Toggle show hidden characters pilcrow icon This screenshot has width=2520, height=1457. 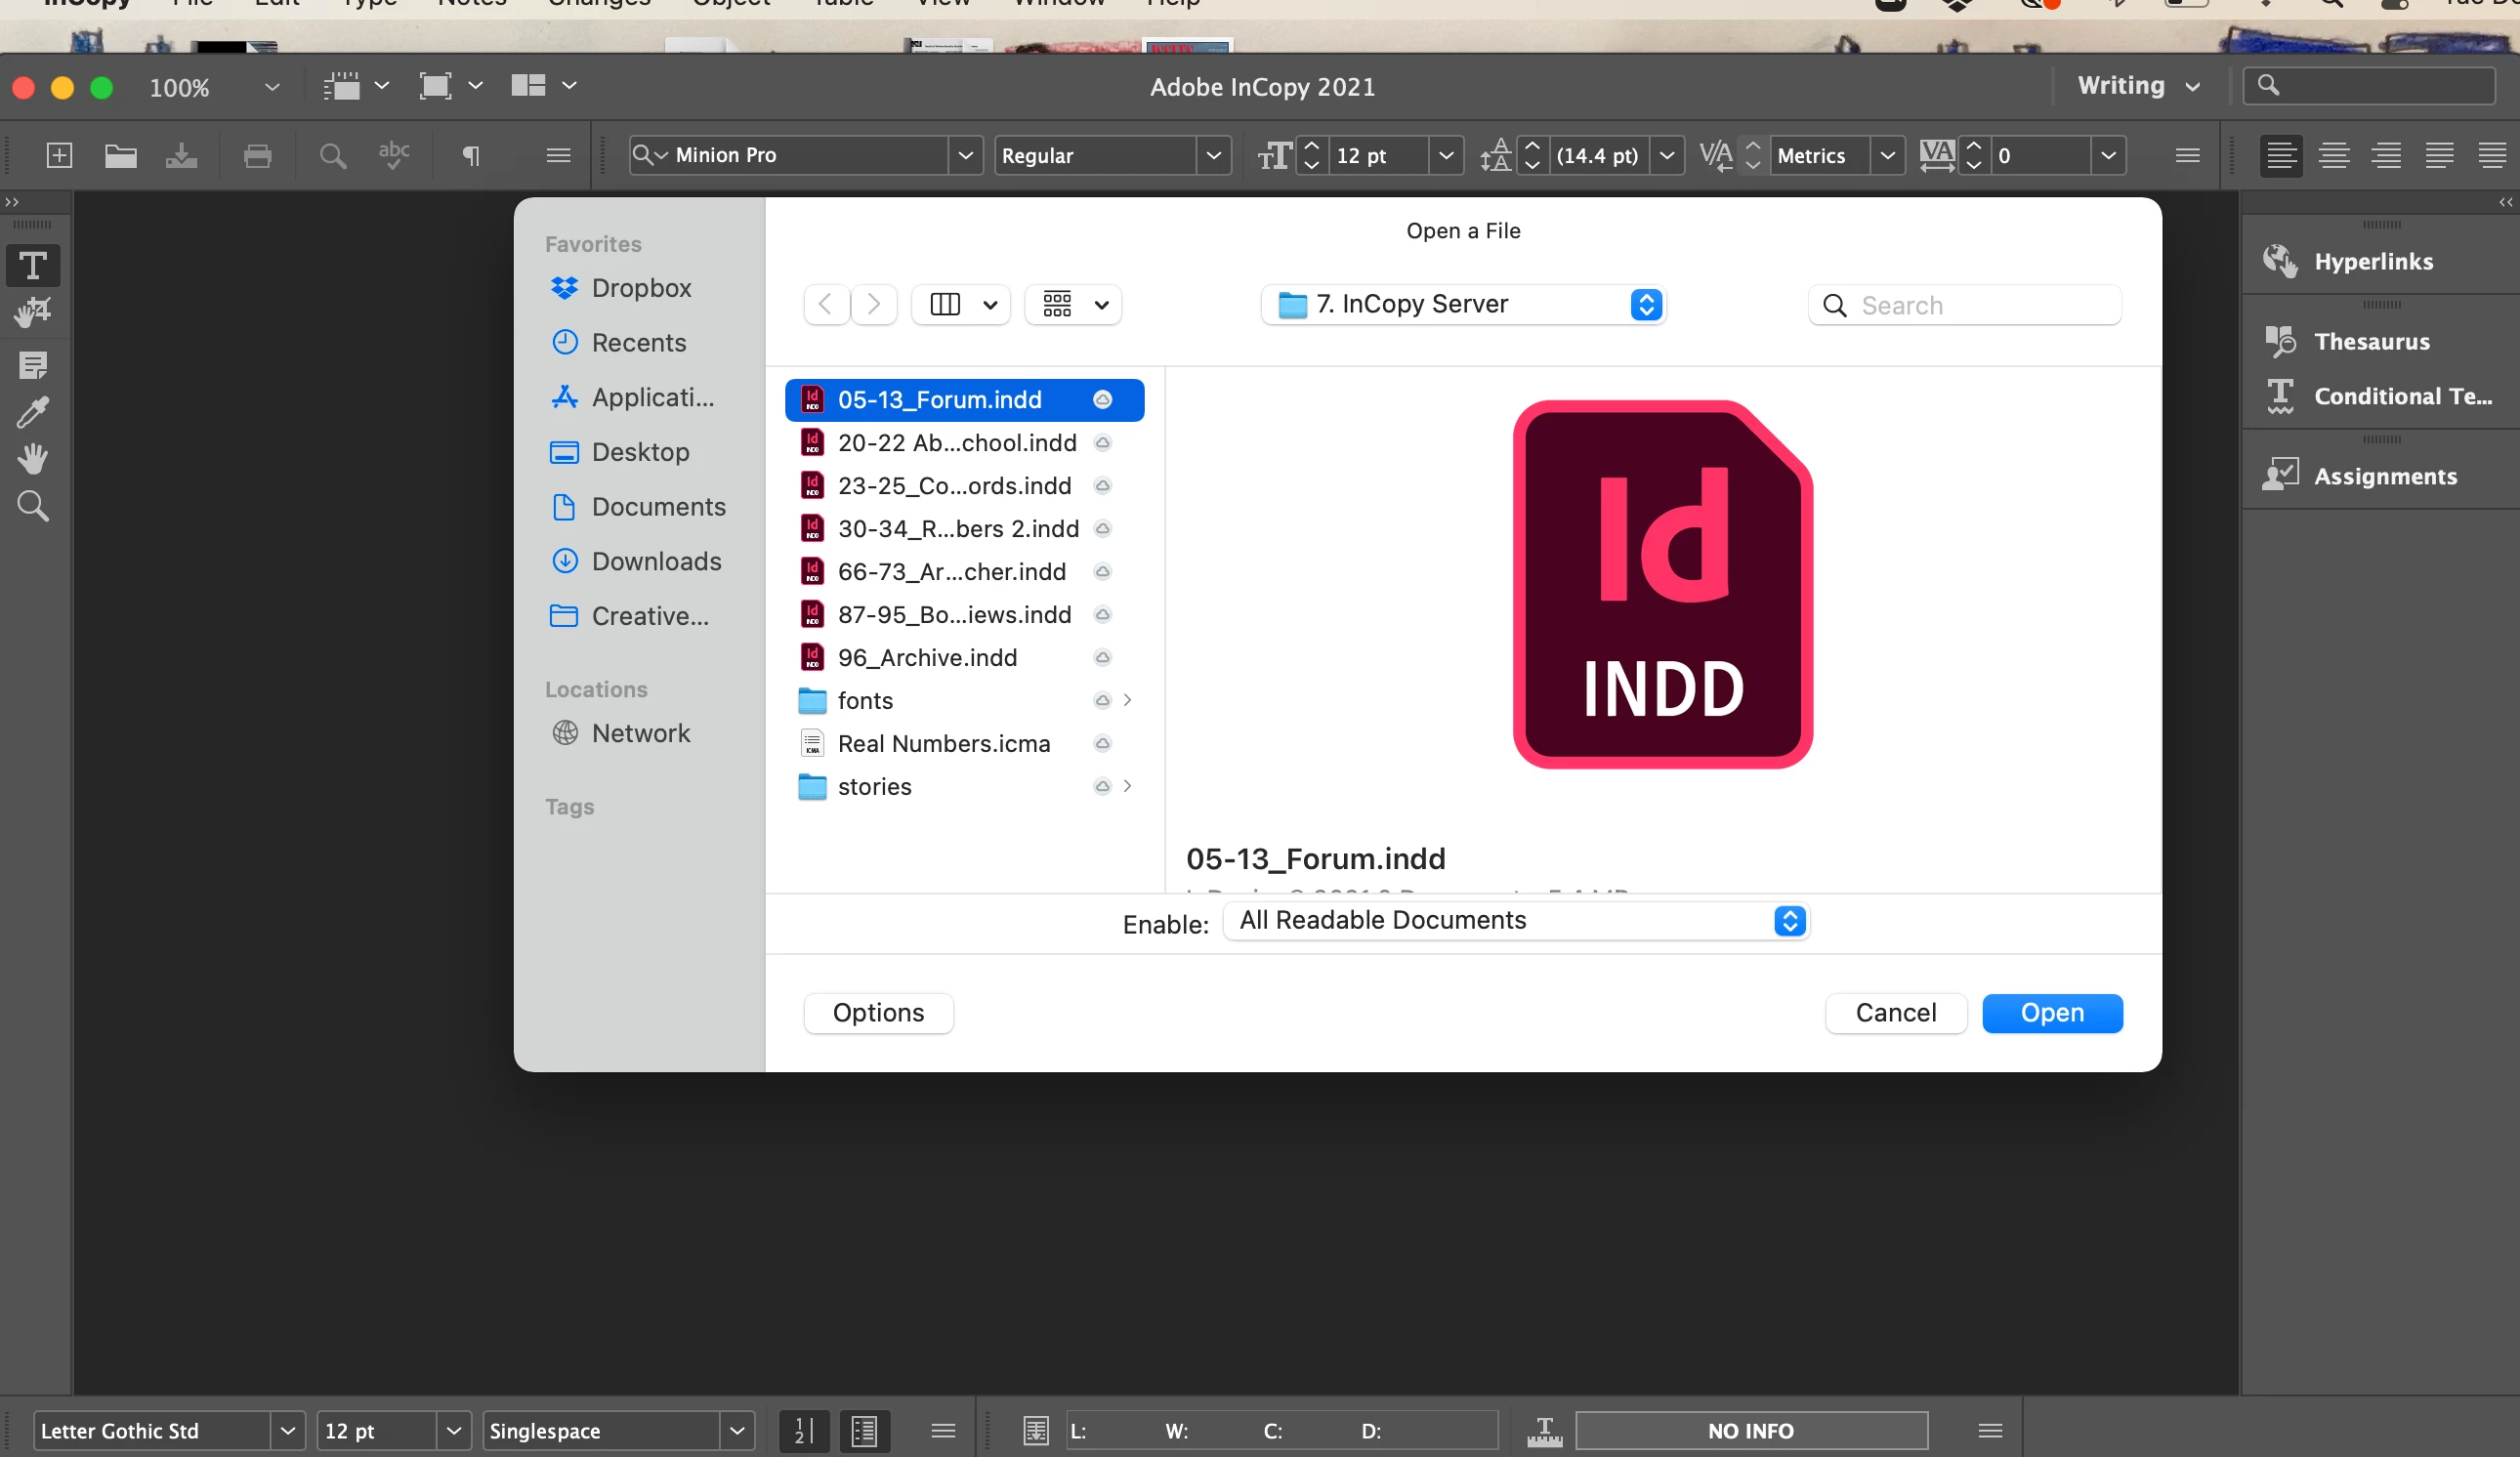point(471,155)
